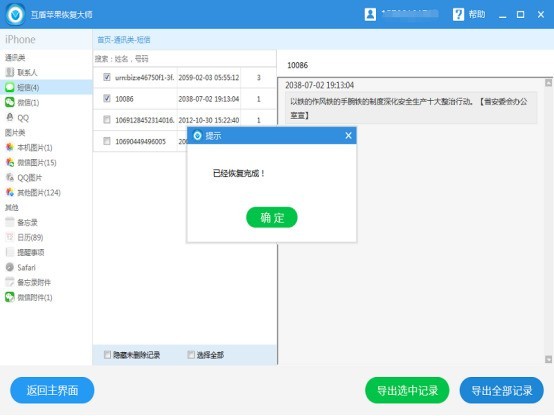The height and width of the screenshot is (416, 554).
Task: Open the Safari compass icon entry
Action: click(10, 267)
